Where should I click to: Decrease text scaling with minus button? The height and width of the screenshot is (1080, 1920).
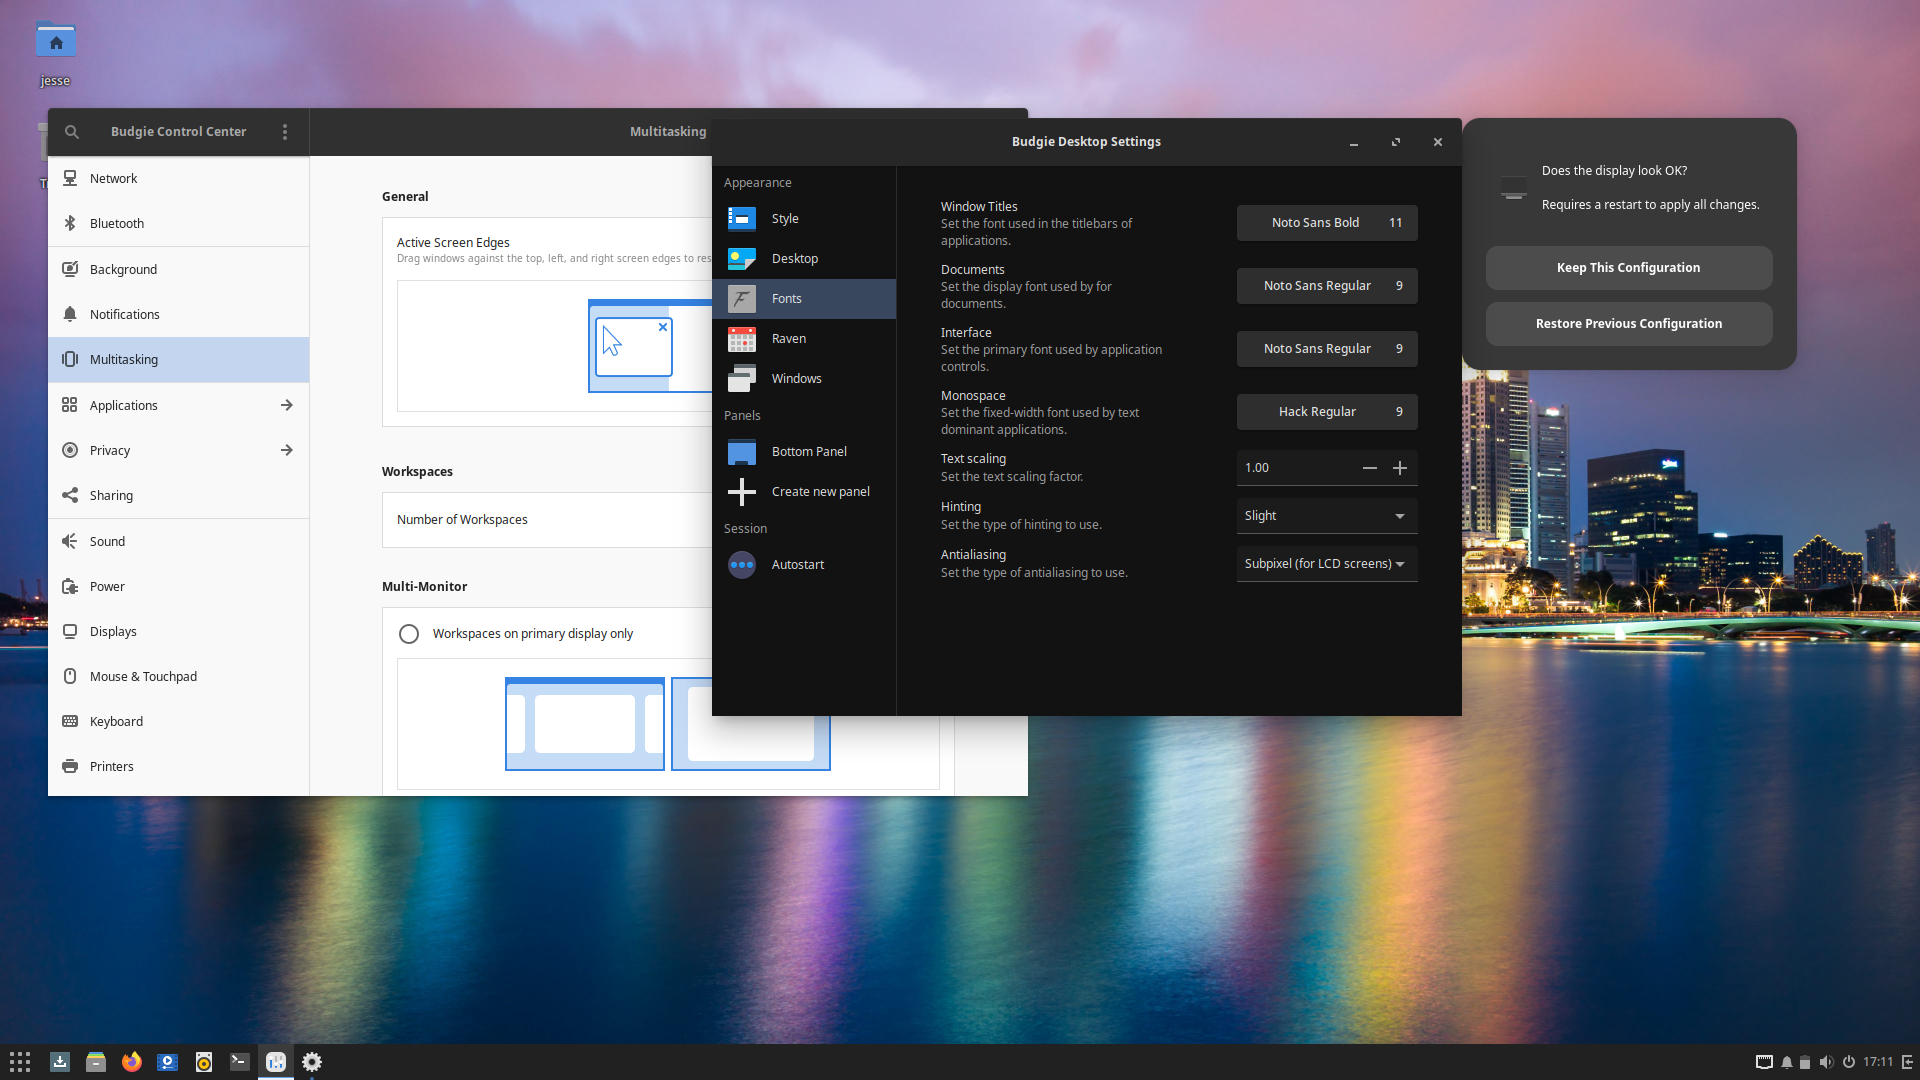1370,468
